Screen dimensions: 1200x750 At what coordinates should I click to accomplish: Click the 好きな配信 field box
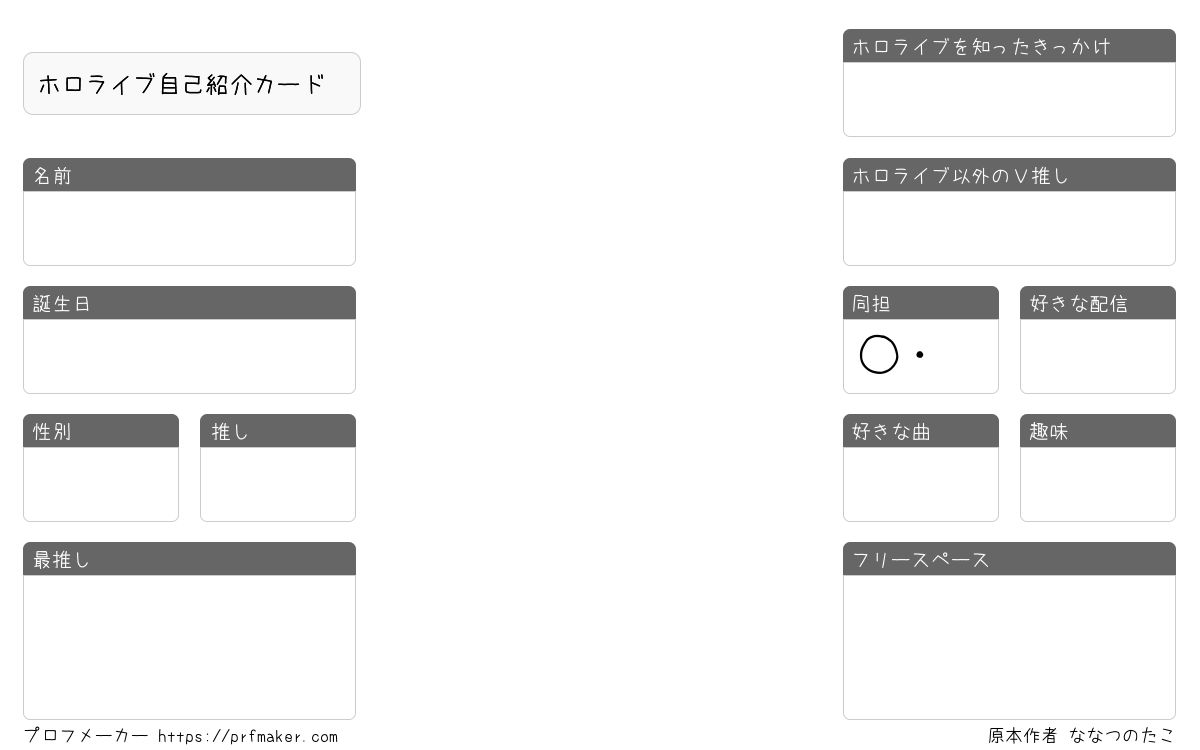point(1098,356)
